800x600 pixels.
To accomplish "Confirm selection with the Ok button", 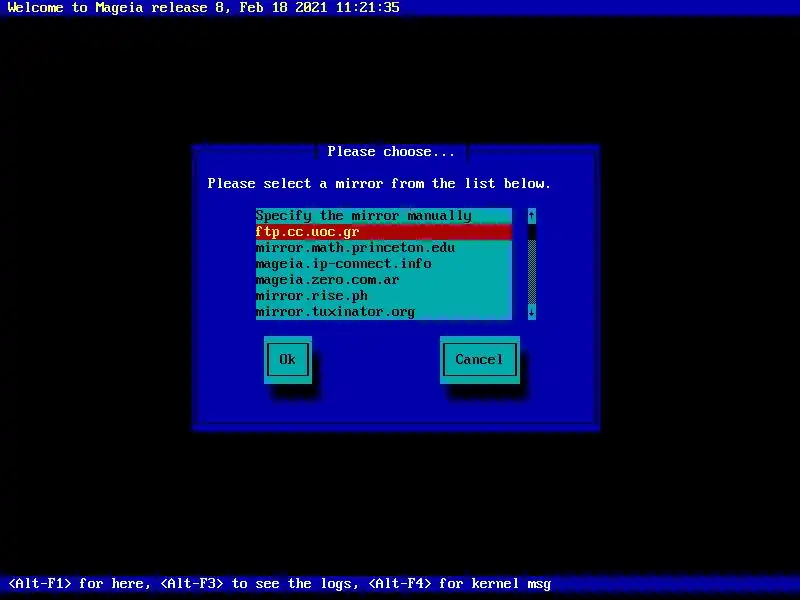I will [288, 360].
